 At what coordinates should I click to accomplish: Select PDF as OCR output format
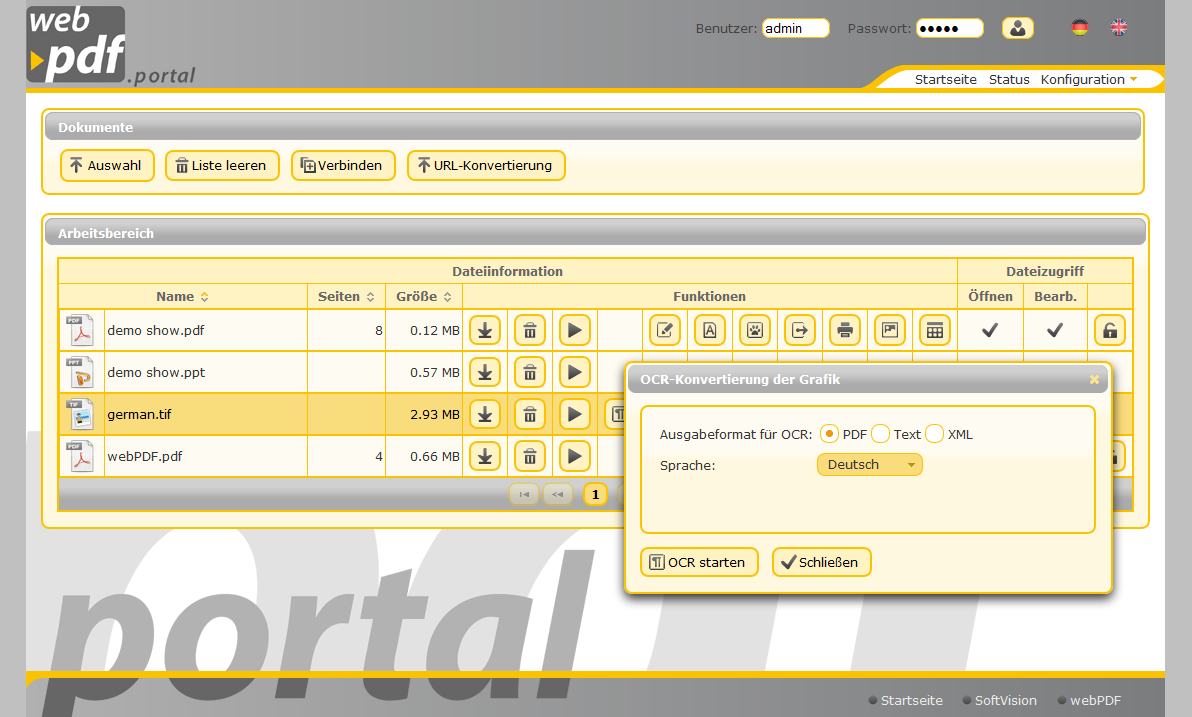829,434
